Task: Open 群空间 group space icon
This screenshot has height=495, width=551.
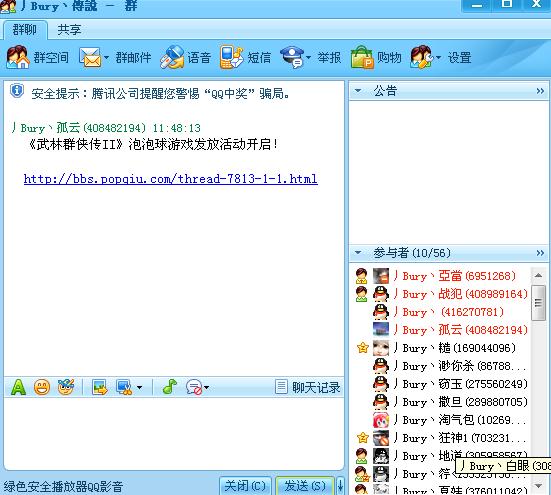Action: pyautogui.click(x=18, y=57)
